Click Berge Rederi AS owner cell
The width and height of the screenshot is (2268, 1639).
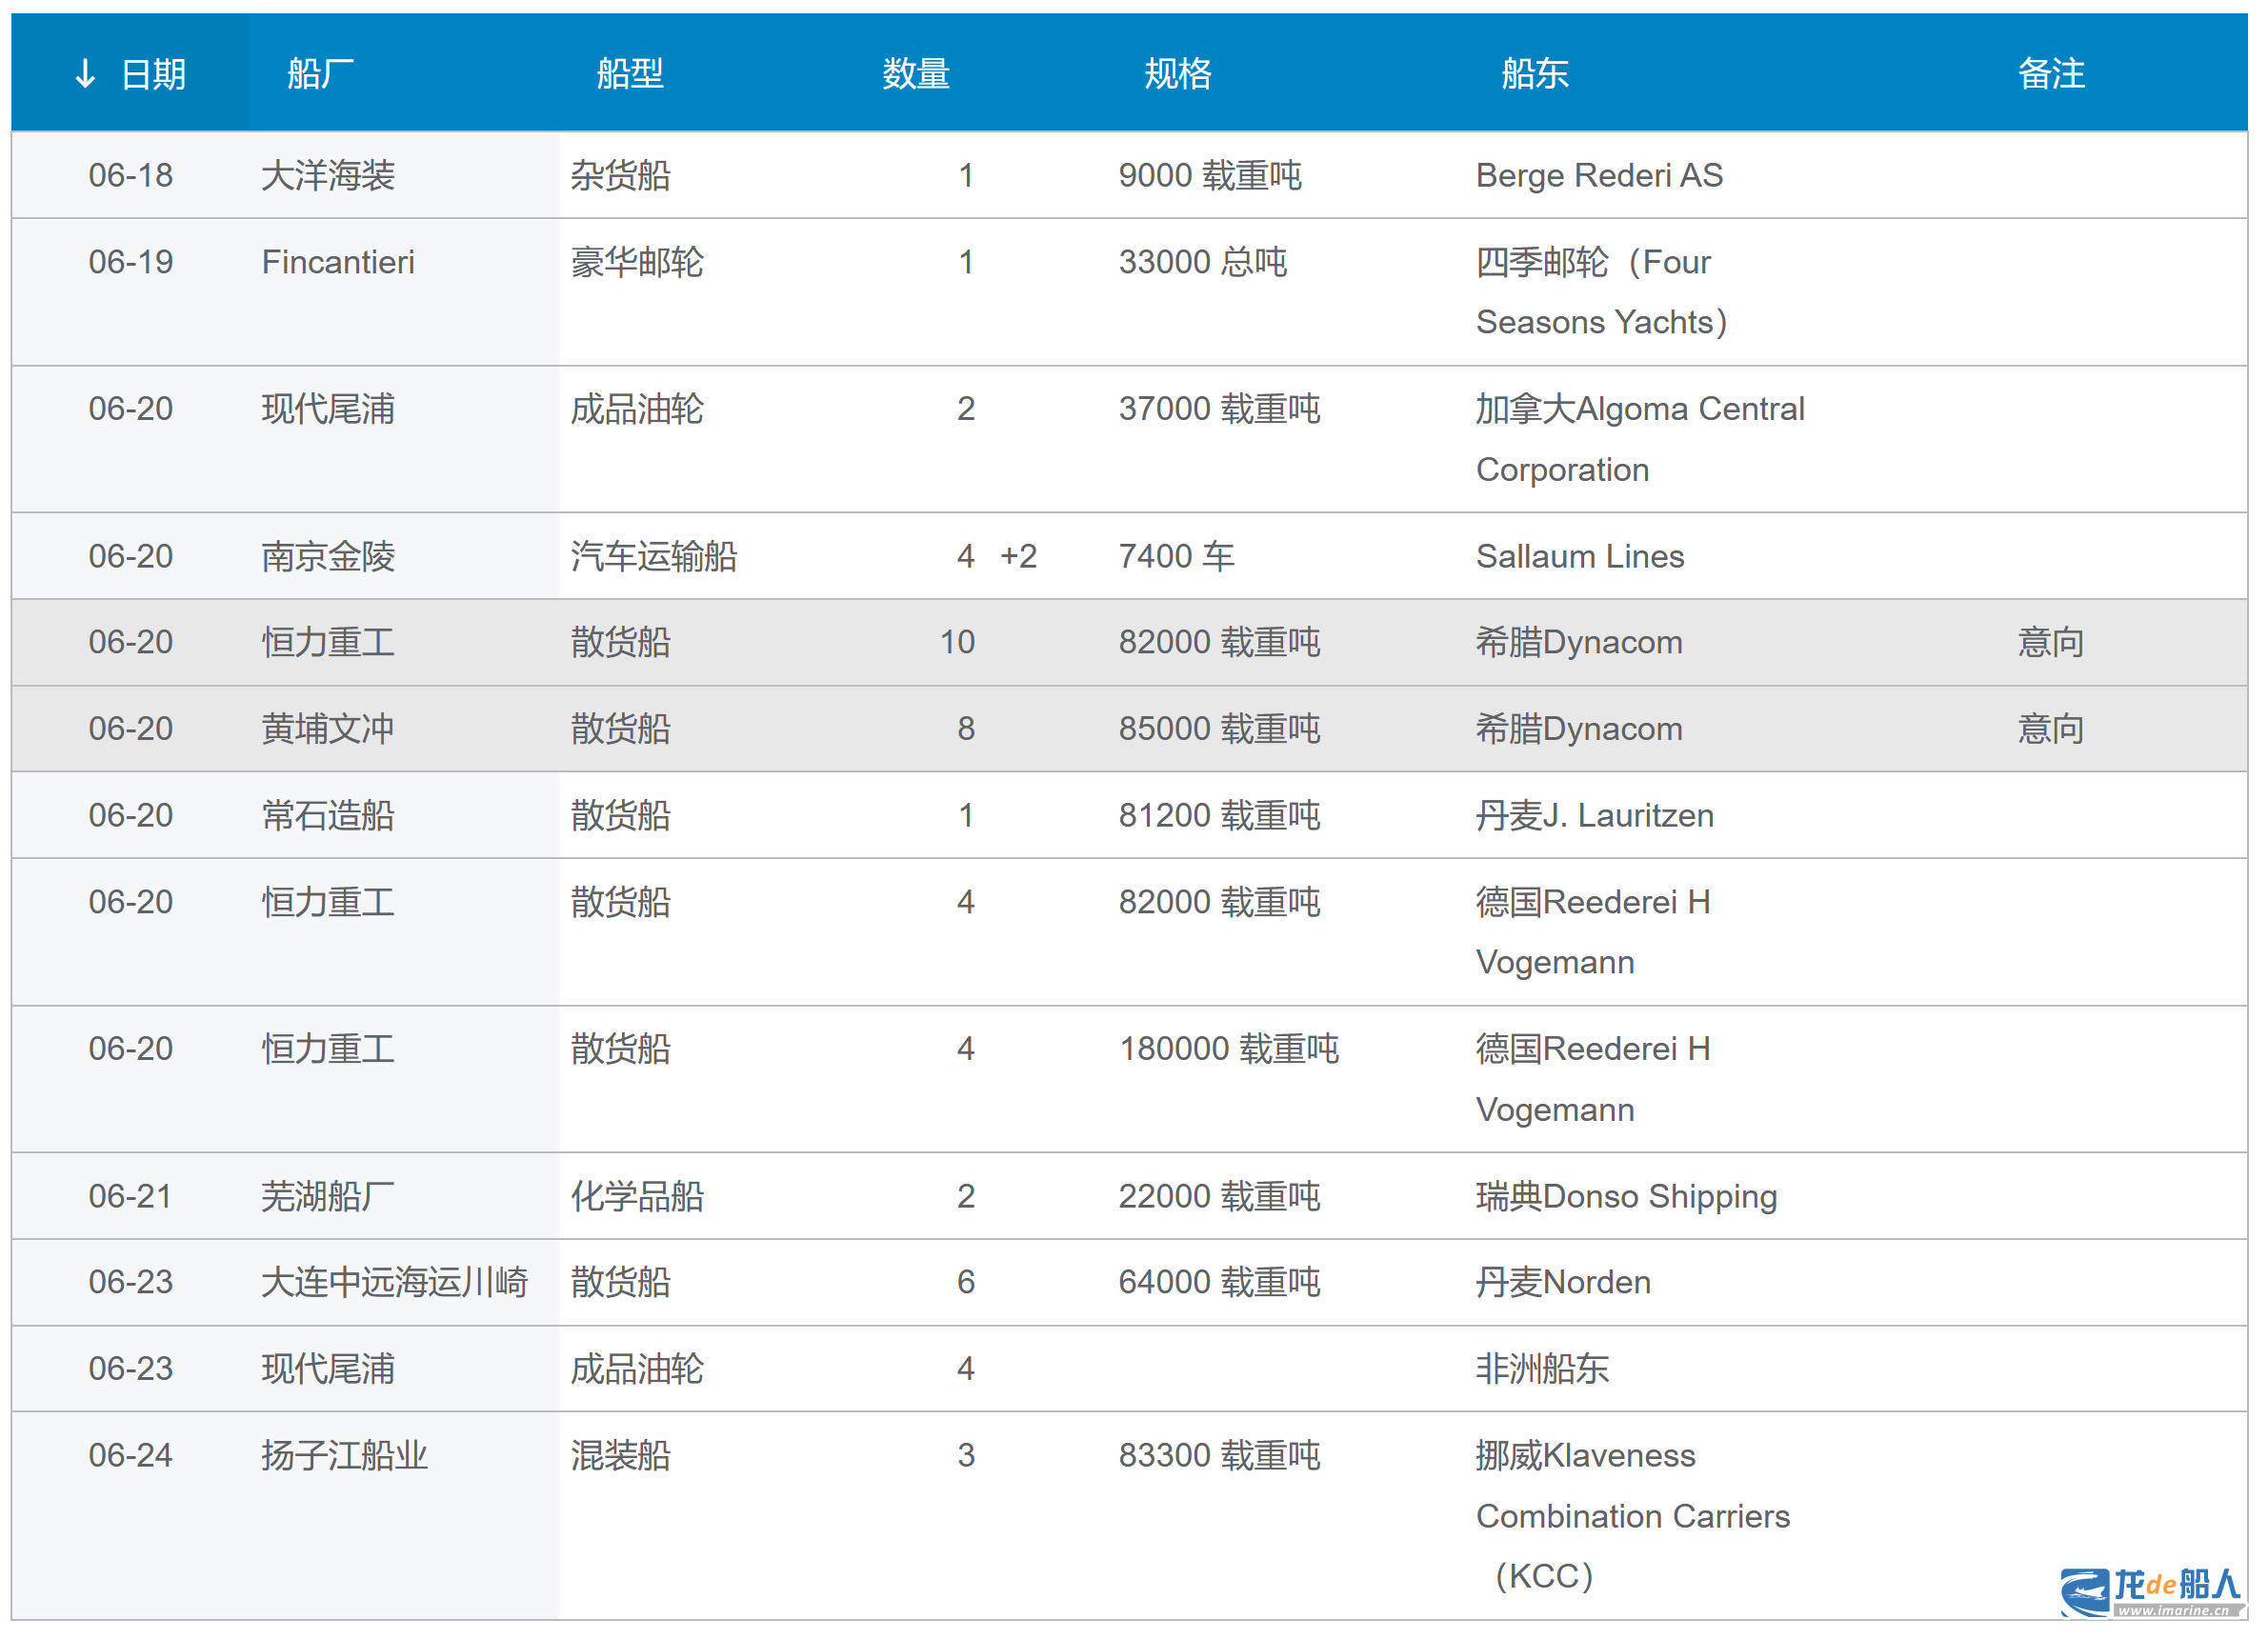(x=1598, y=176)
